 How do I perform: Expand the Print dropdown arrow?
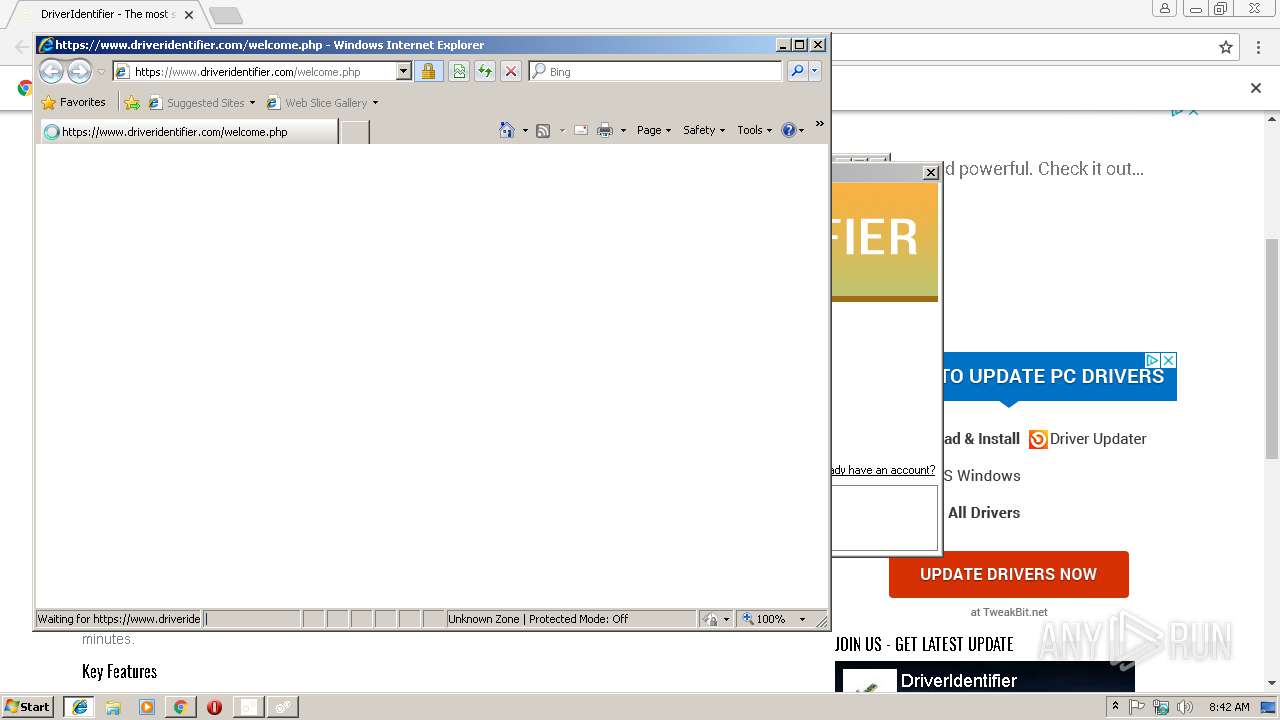click(x=623, y=130)
